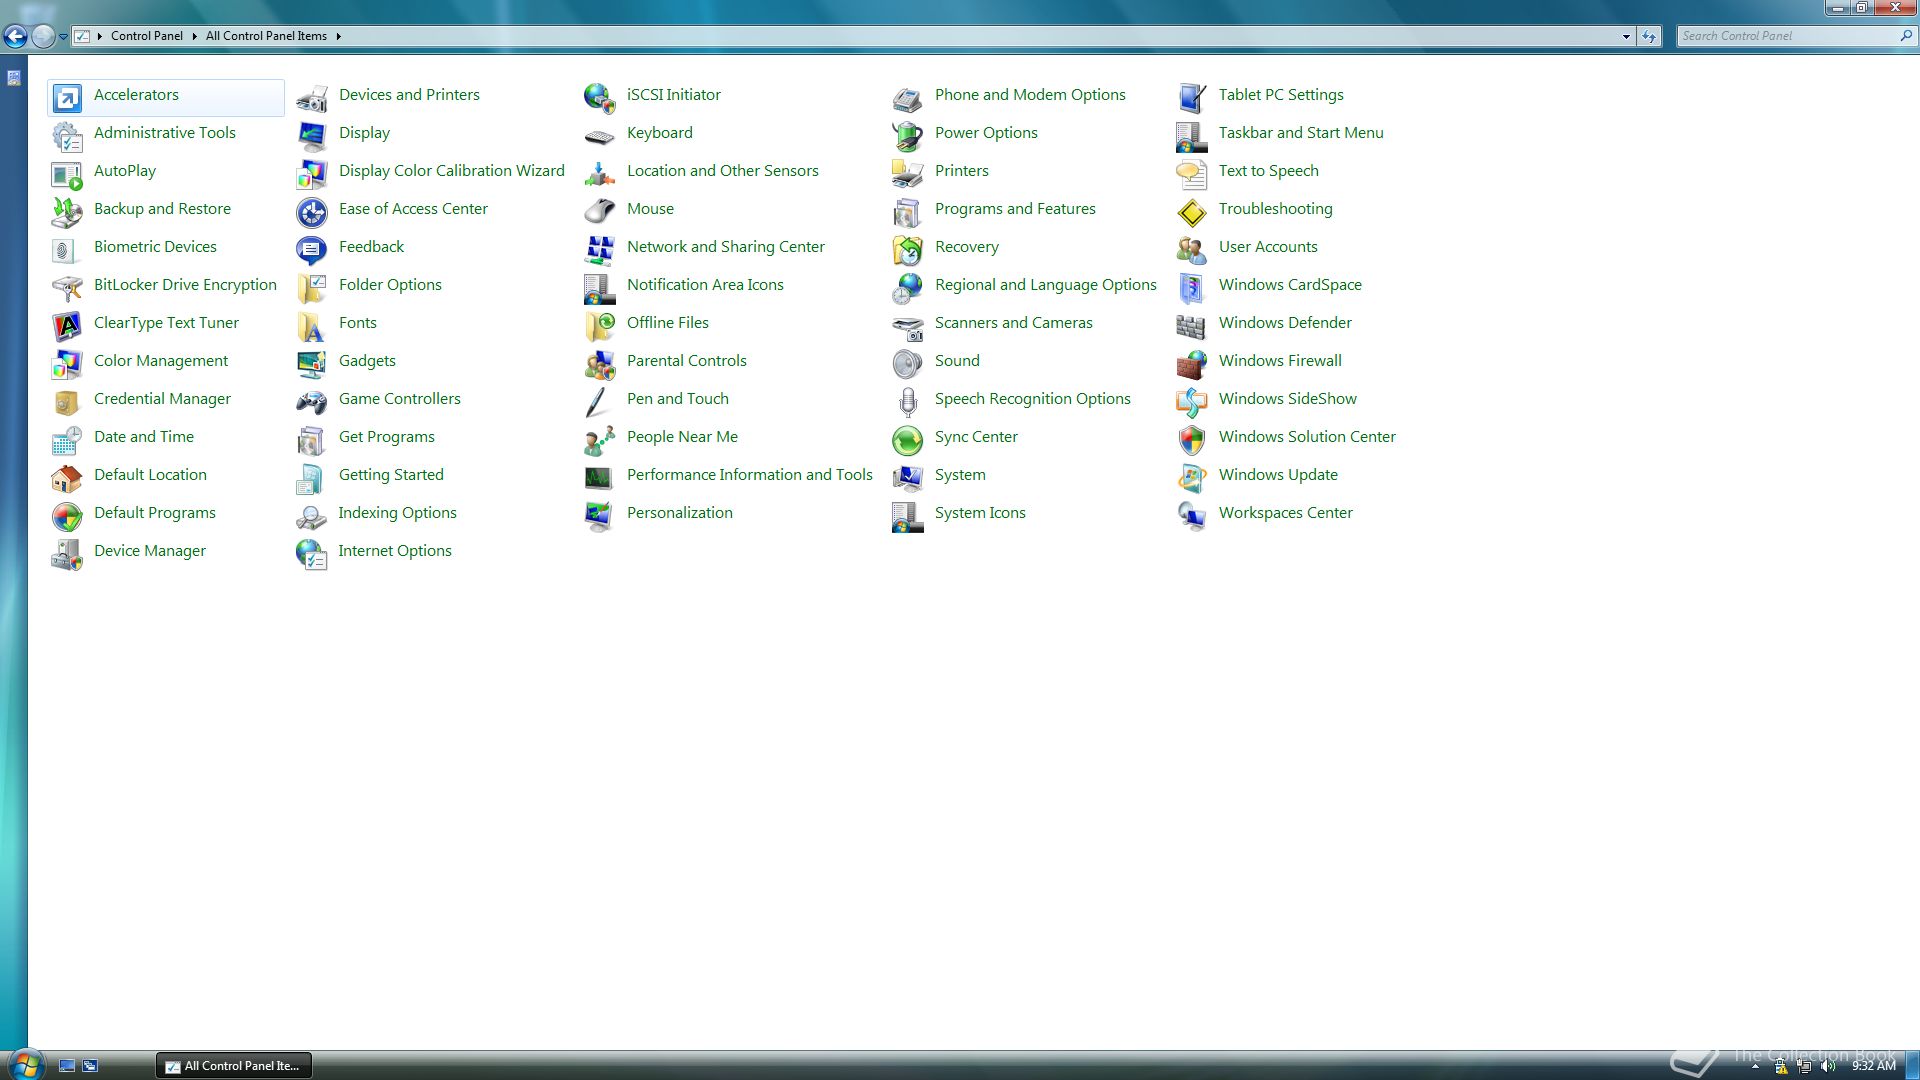Image resolution: width=1920 pixels, height=1080 pixels.
Task: Click the Display Color Calibration Wizard link
Action: 452,171
